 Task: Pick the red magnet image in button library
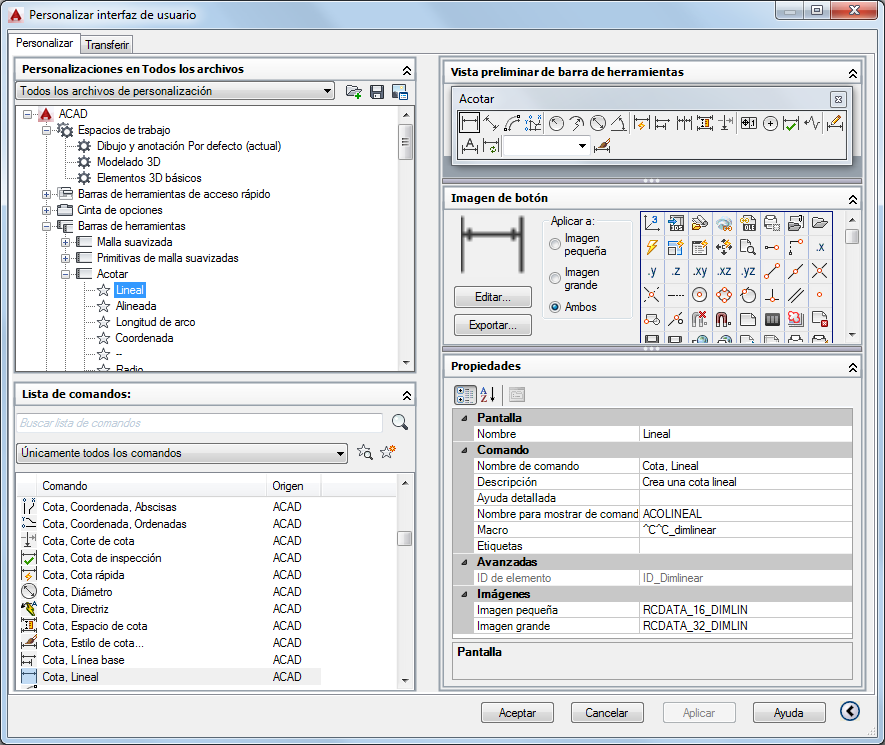[724, 319]
